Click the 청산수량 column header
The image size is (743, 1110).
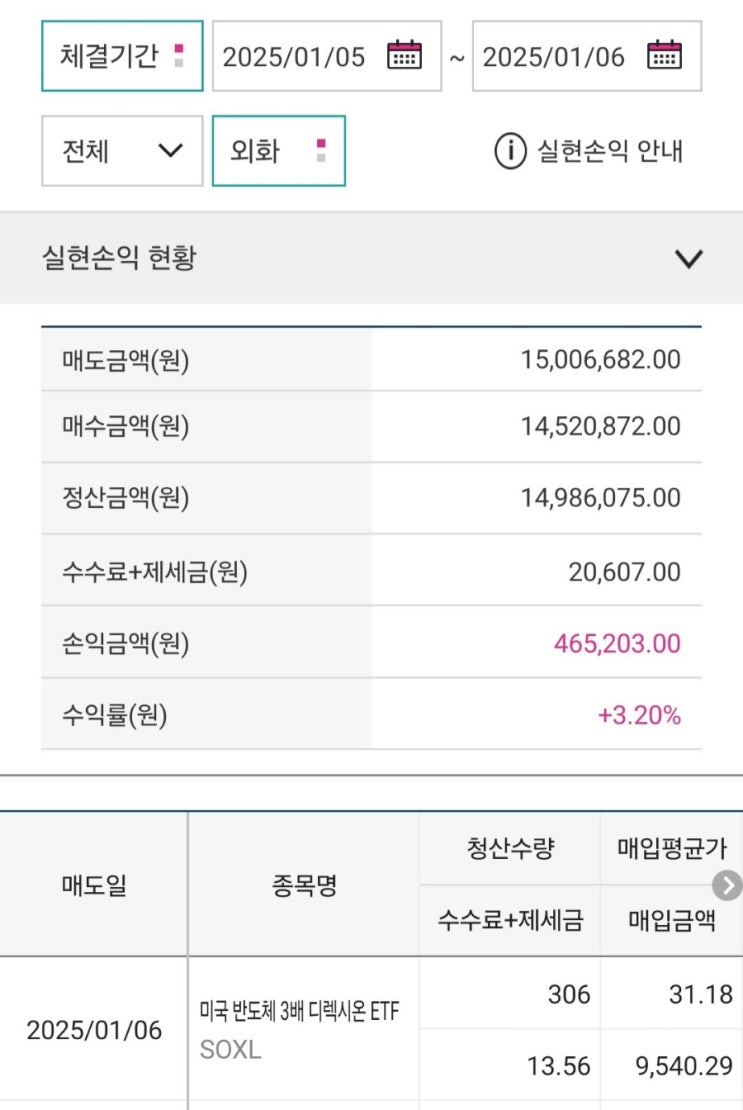pyautogui.click(x=510, y=849)
